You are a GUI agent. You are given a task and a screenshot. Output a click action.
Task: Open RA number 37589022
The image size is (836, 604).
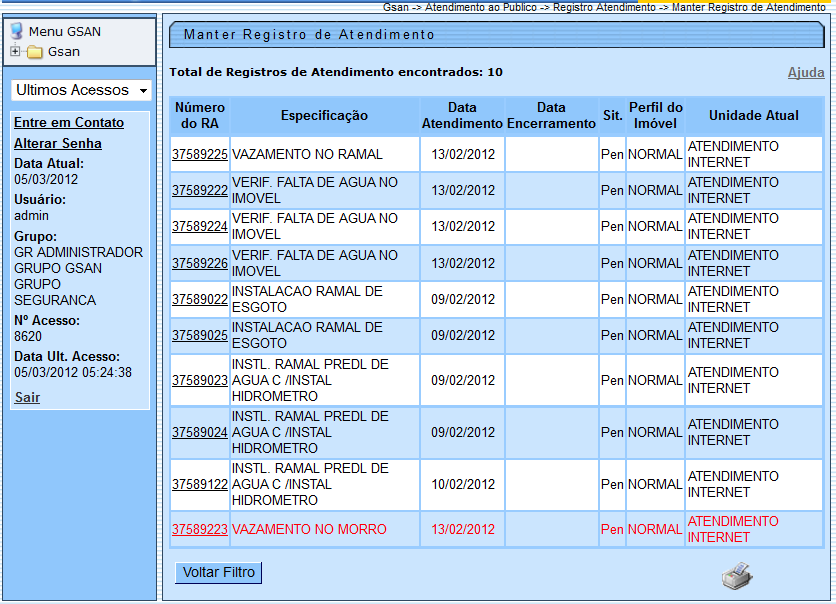200,299
